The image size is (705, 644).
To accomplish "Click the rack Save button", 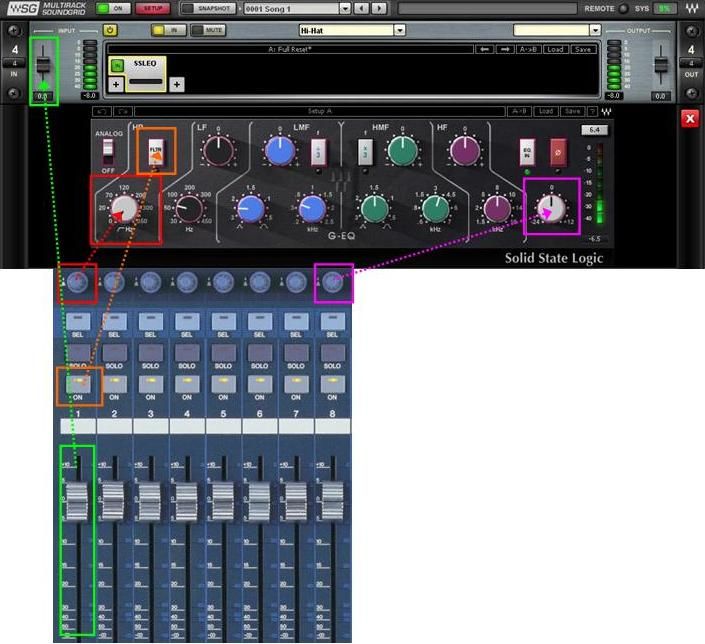I will coord(583,49).
